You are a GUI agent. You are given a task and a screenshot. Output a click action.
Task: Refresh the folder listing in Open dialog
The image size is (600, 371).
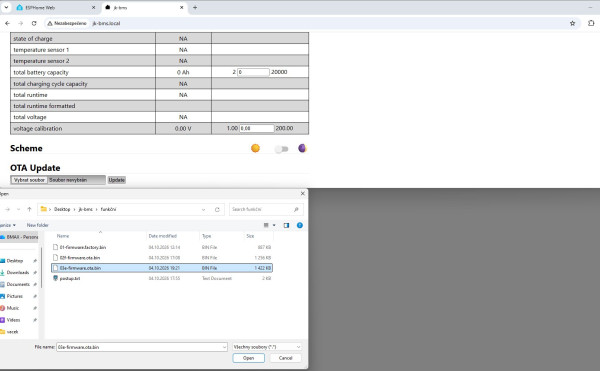tap(217, 210)
